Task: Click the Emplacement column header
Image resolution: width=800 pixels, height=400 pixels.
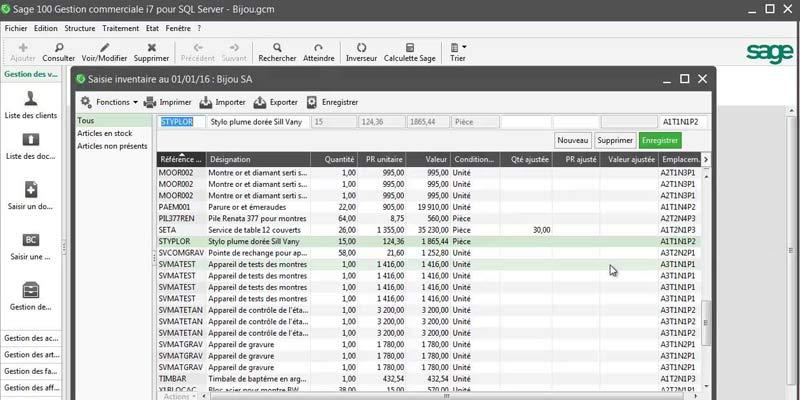Action: (x=679, y=159)
